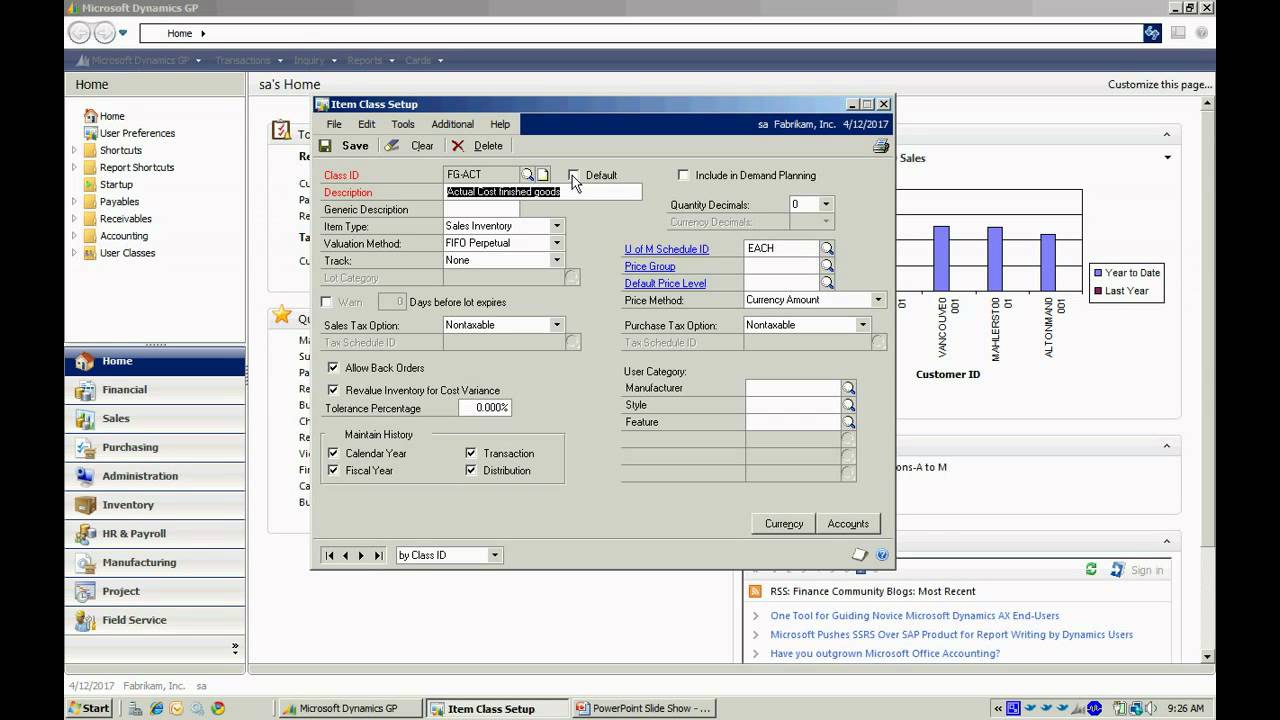Click the Sales navigation pane icon
This screenshot has height=720, width=1280.
click(x=85, y=418)
